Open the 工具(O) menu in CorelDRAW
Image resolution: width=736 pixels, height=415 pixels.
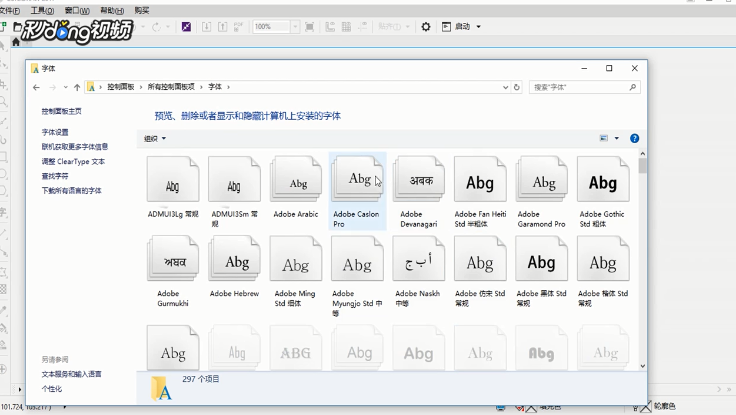[x=42, y=10]
